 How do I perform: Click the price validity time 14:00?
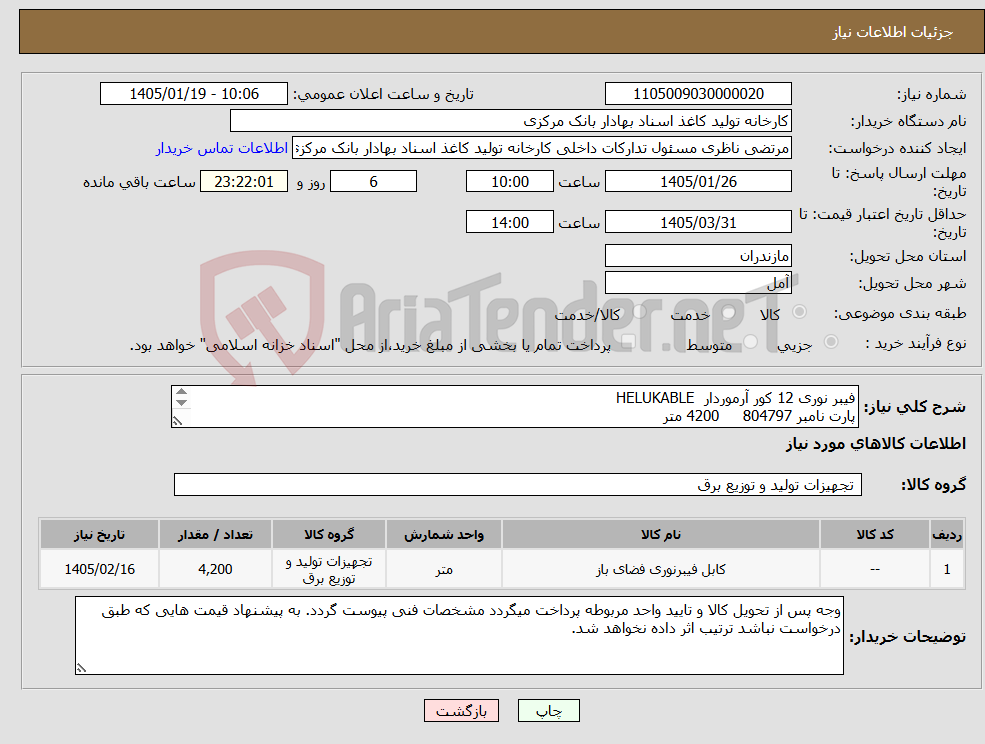coord(509,222)
